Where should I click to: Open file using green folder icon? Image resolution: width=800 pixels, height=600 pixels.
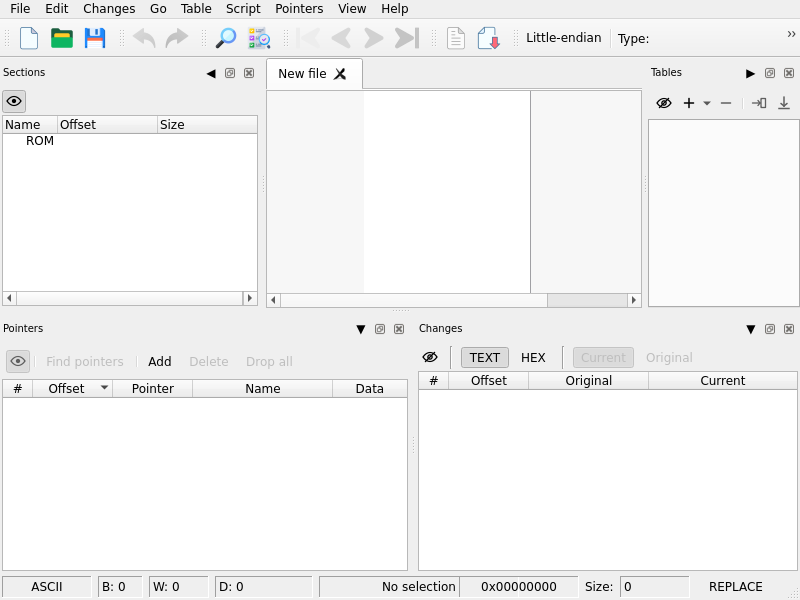(x=62, y=38)
